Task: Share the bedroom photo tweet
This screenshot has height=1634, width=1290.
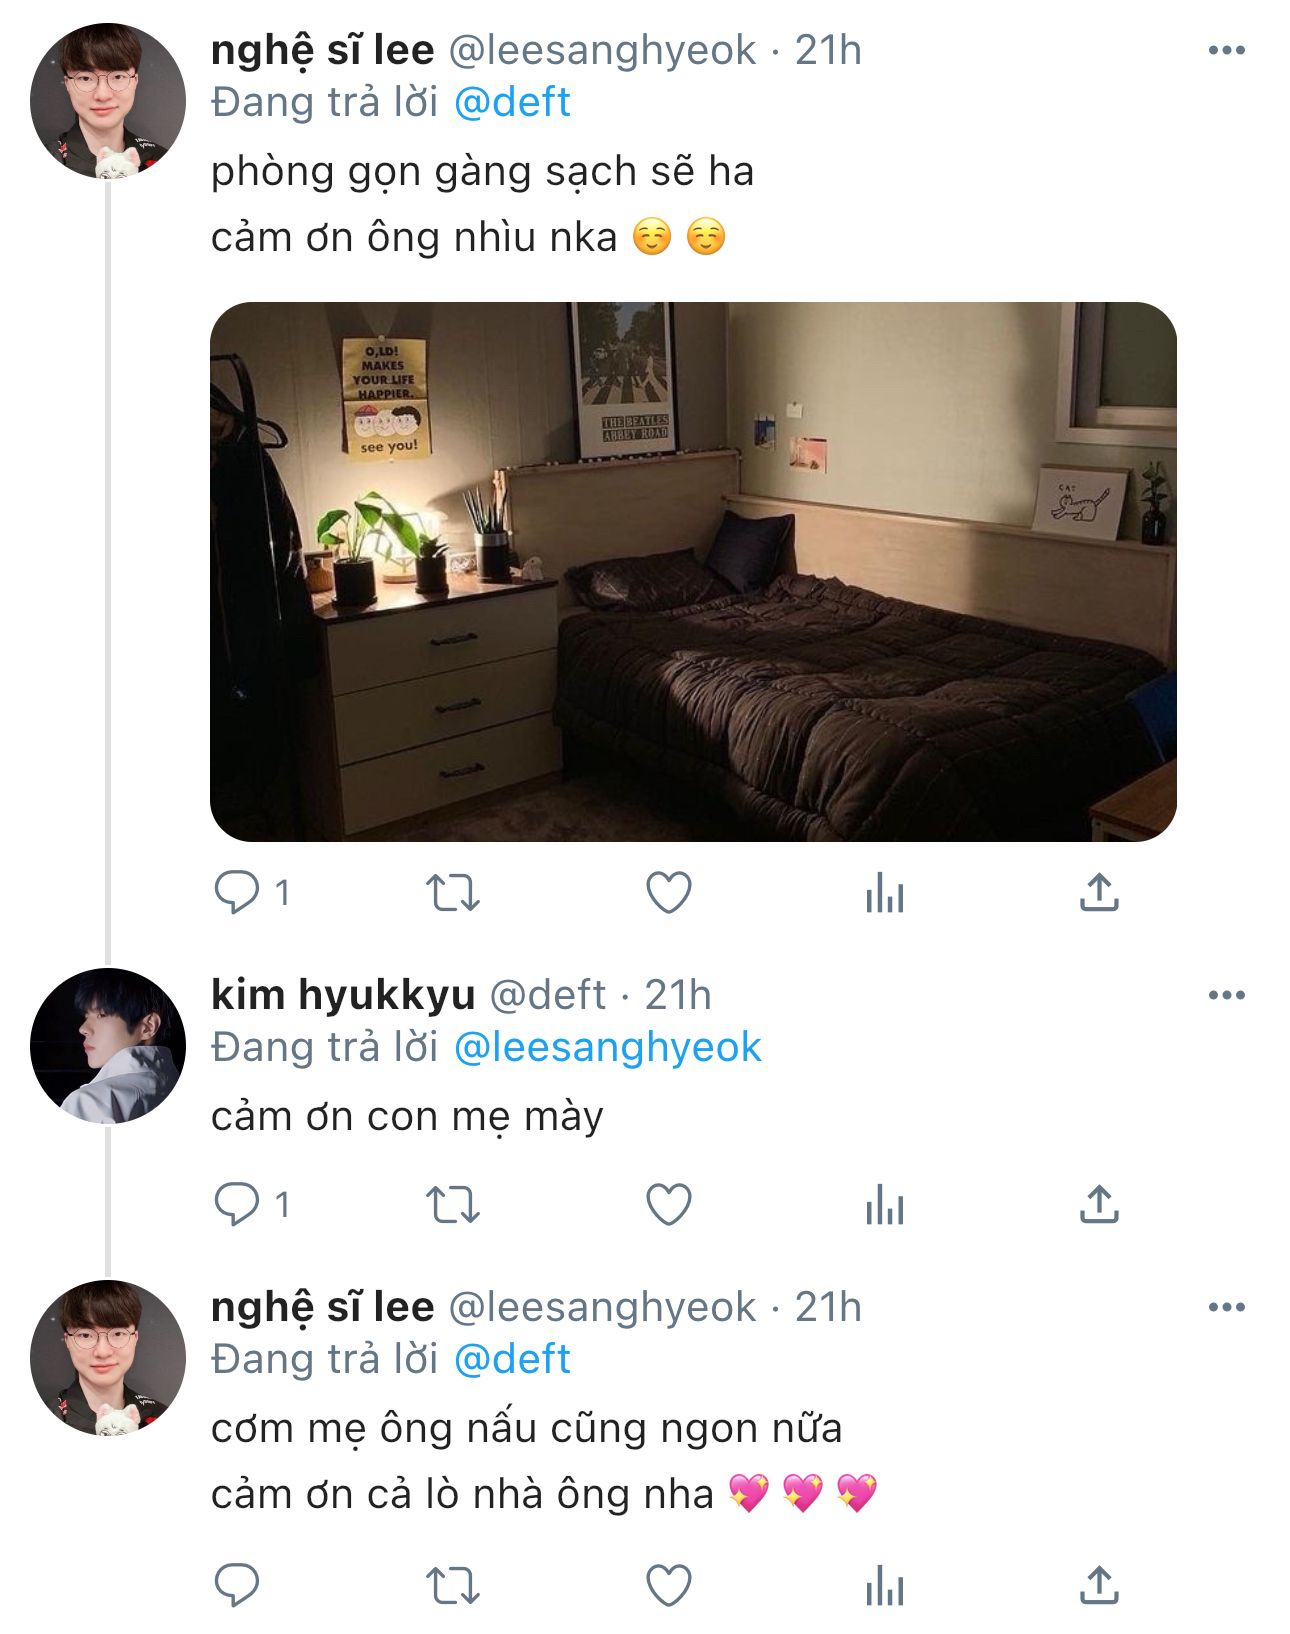Action: click(1099, 892)
